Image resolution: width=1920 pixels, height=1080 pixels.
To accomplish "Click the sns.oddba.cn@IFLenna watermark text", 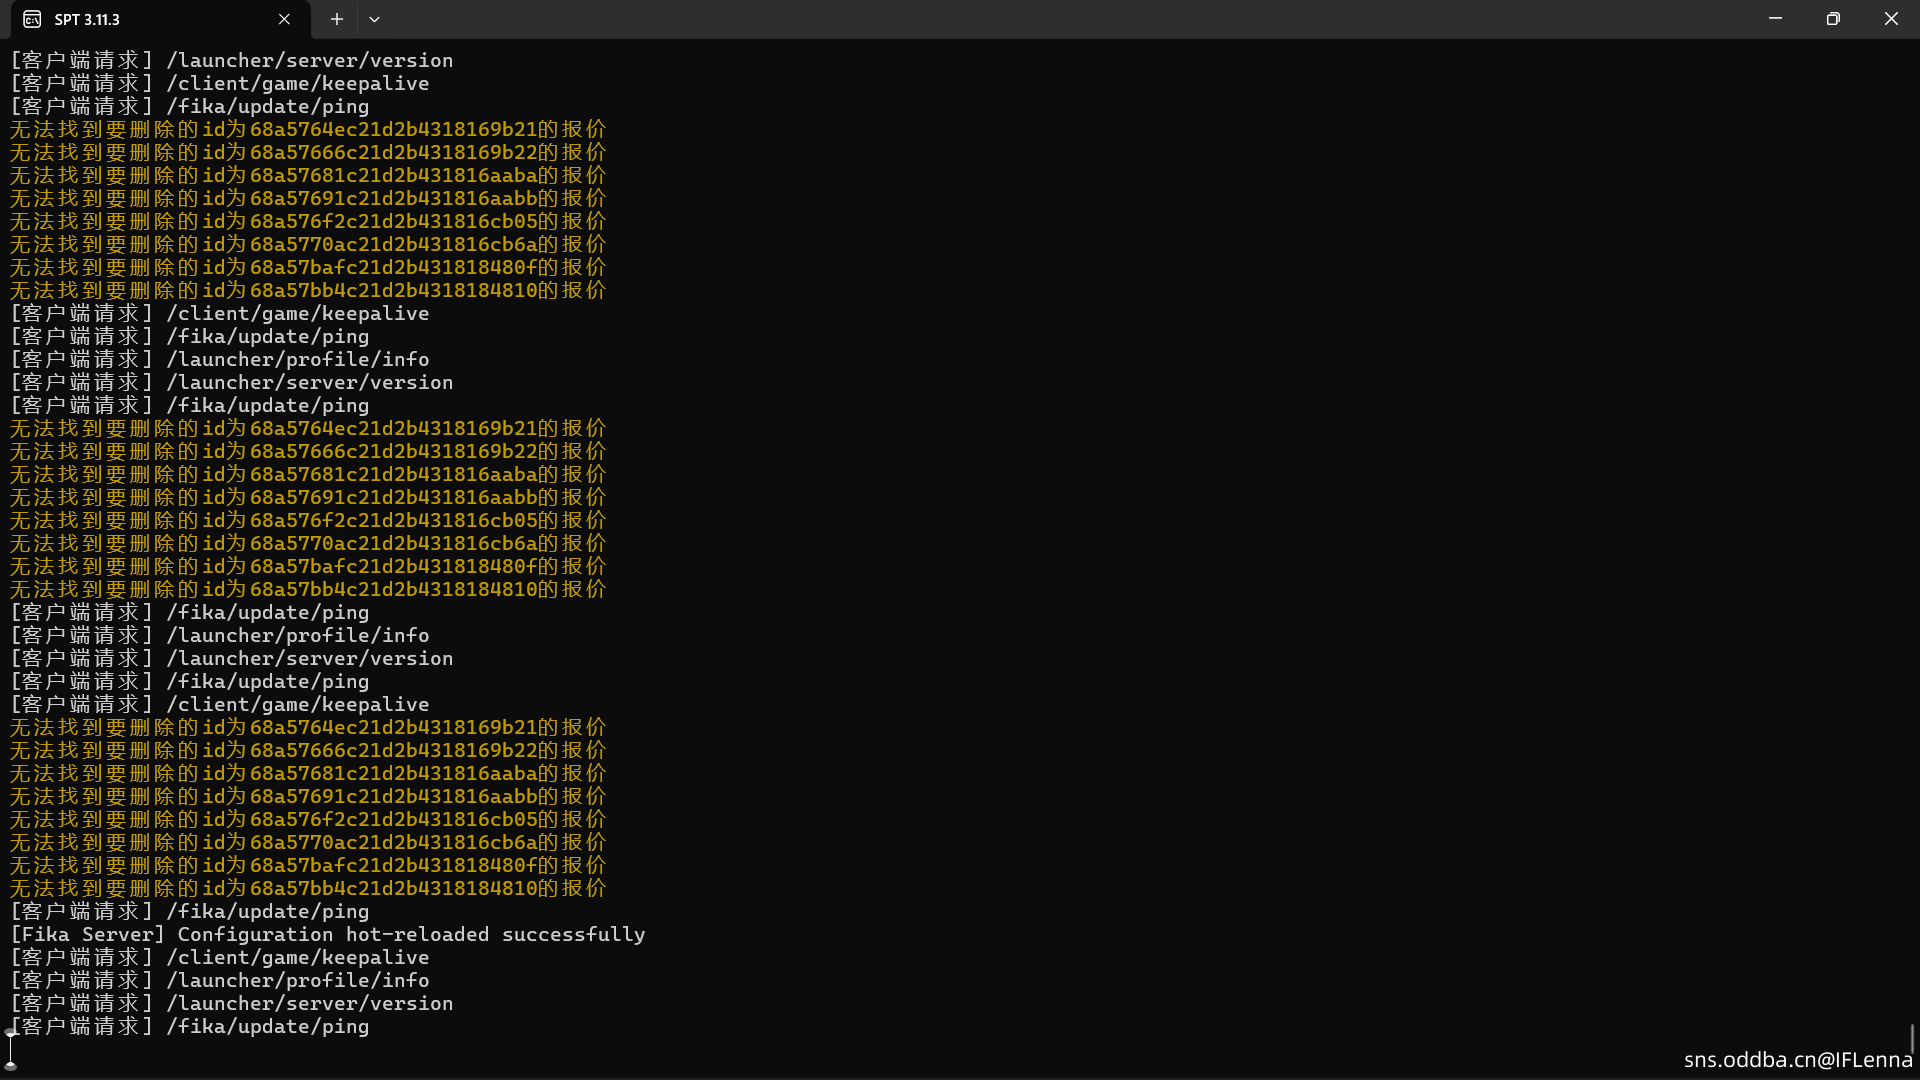I will [x=1797, y=1059].
